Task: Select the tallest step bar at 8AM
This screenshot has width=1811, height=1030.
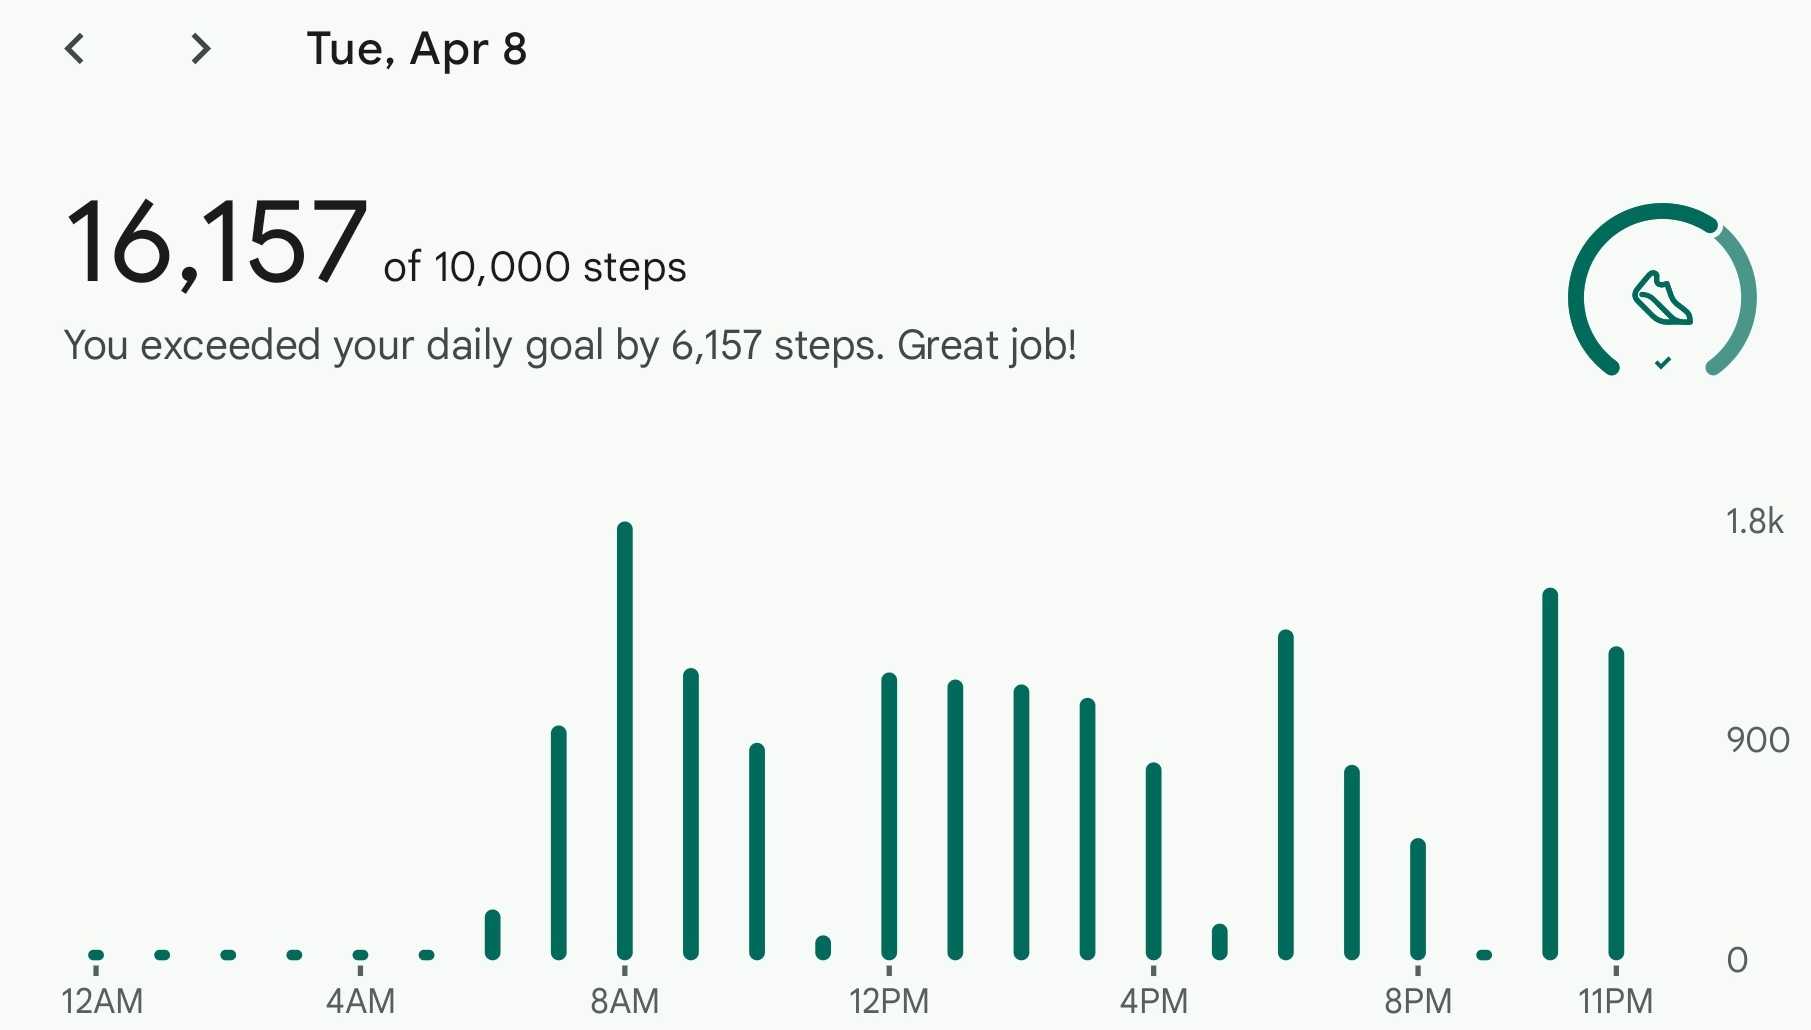Action: [625, 741]
